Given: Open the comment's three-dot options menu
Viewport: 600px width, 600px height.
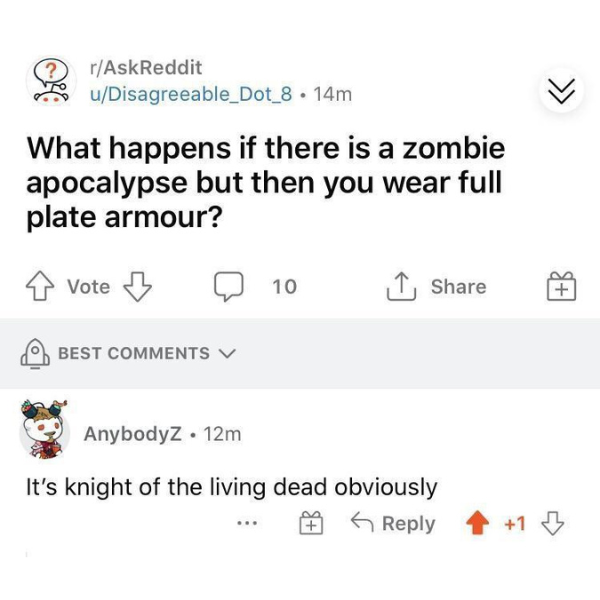Looking at the screenshot, I should 247,522.
